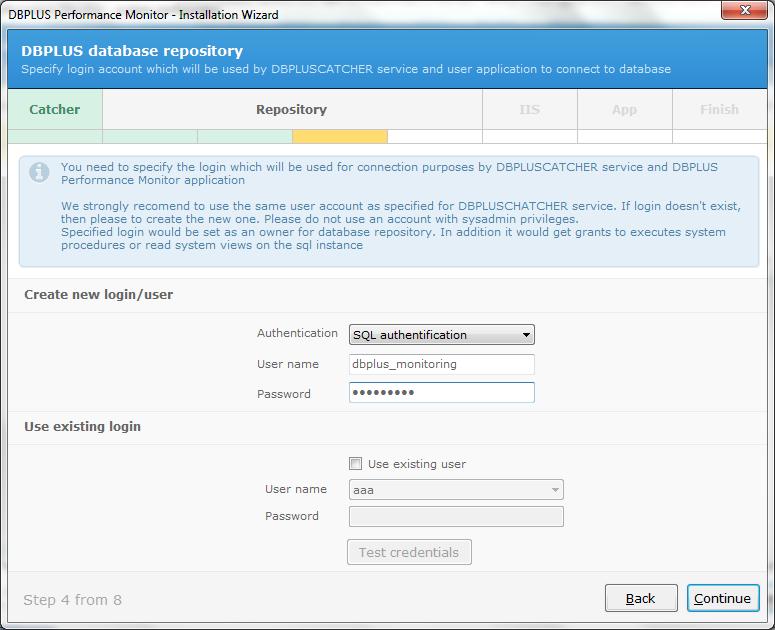Open the IIS tab
This screenshot has width=775, height=630.
point(529,109)
